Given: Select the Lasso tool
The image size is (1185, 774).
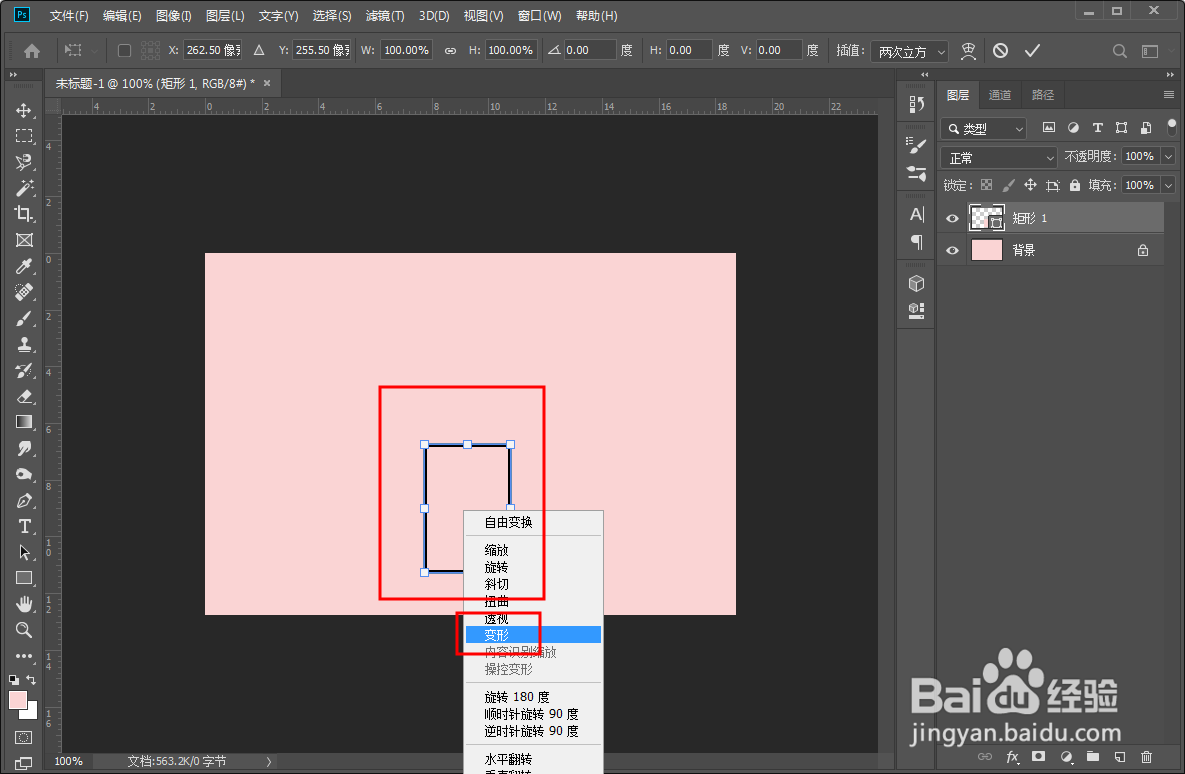Looking at the screenshot, I should tap(24, 162).
